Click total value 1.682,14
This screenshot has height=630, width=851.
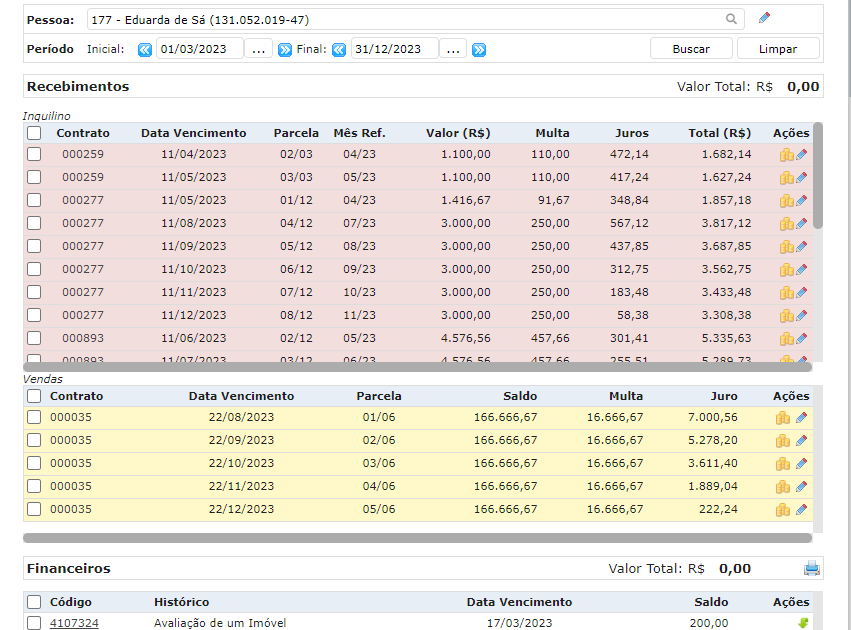click(x=726, y=154)
